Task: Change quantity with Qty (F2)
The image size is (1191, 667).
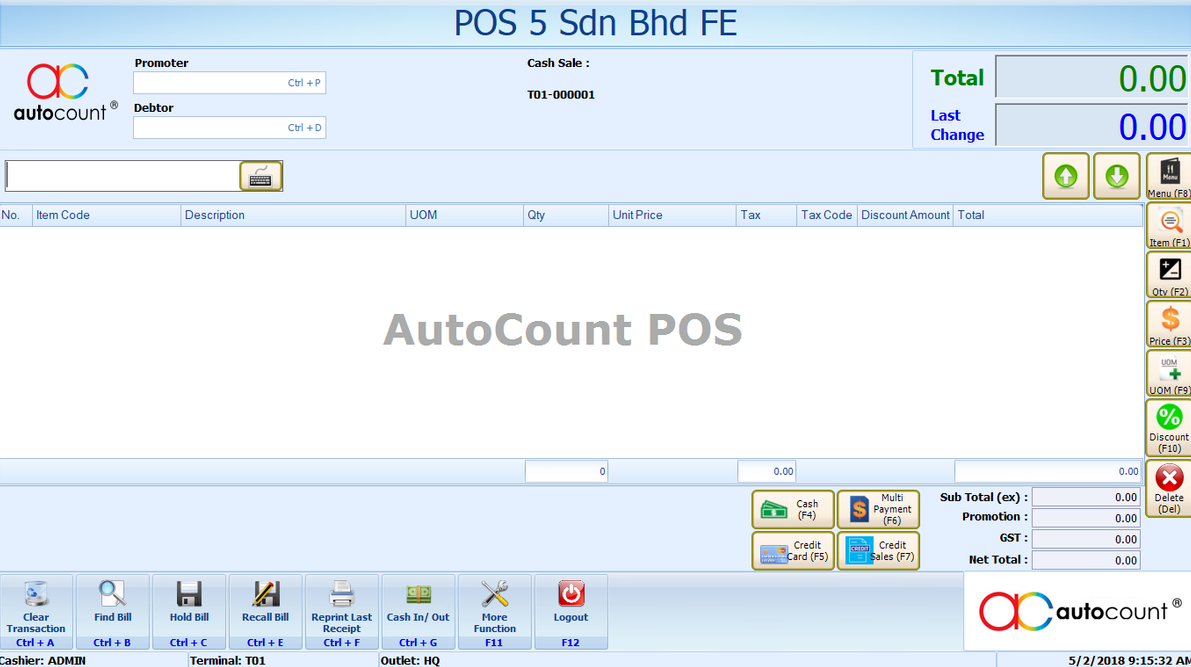Action: click(1169, 275)
